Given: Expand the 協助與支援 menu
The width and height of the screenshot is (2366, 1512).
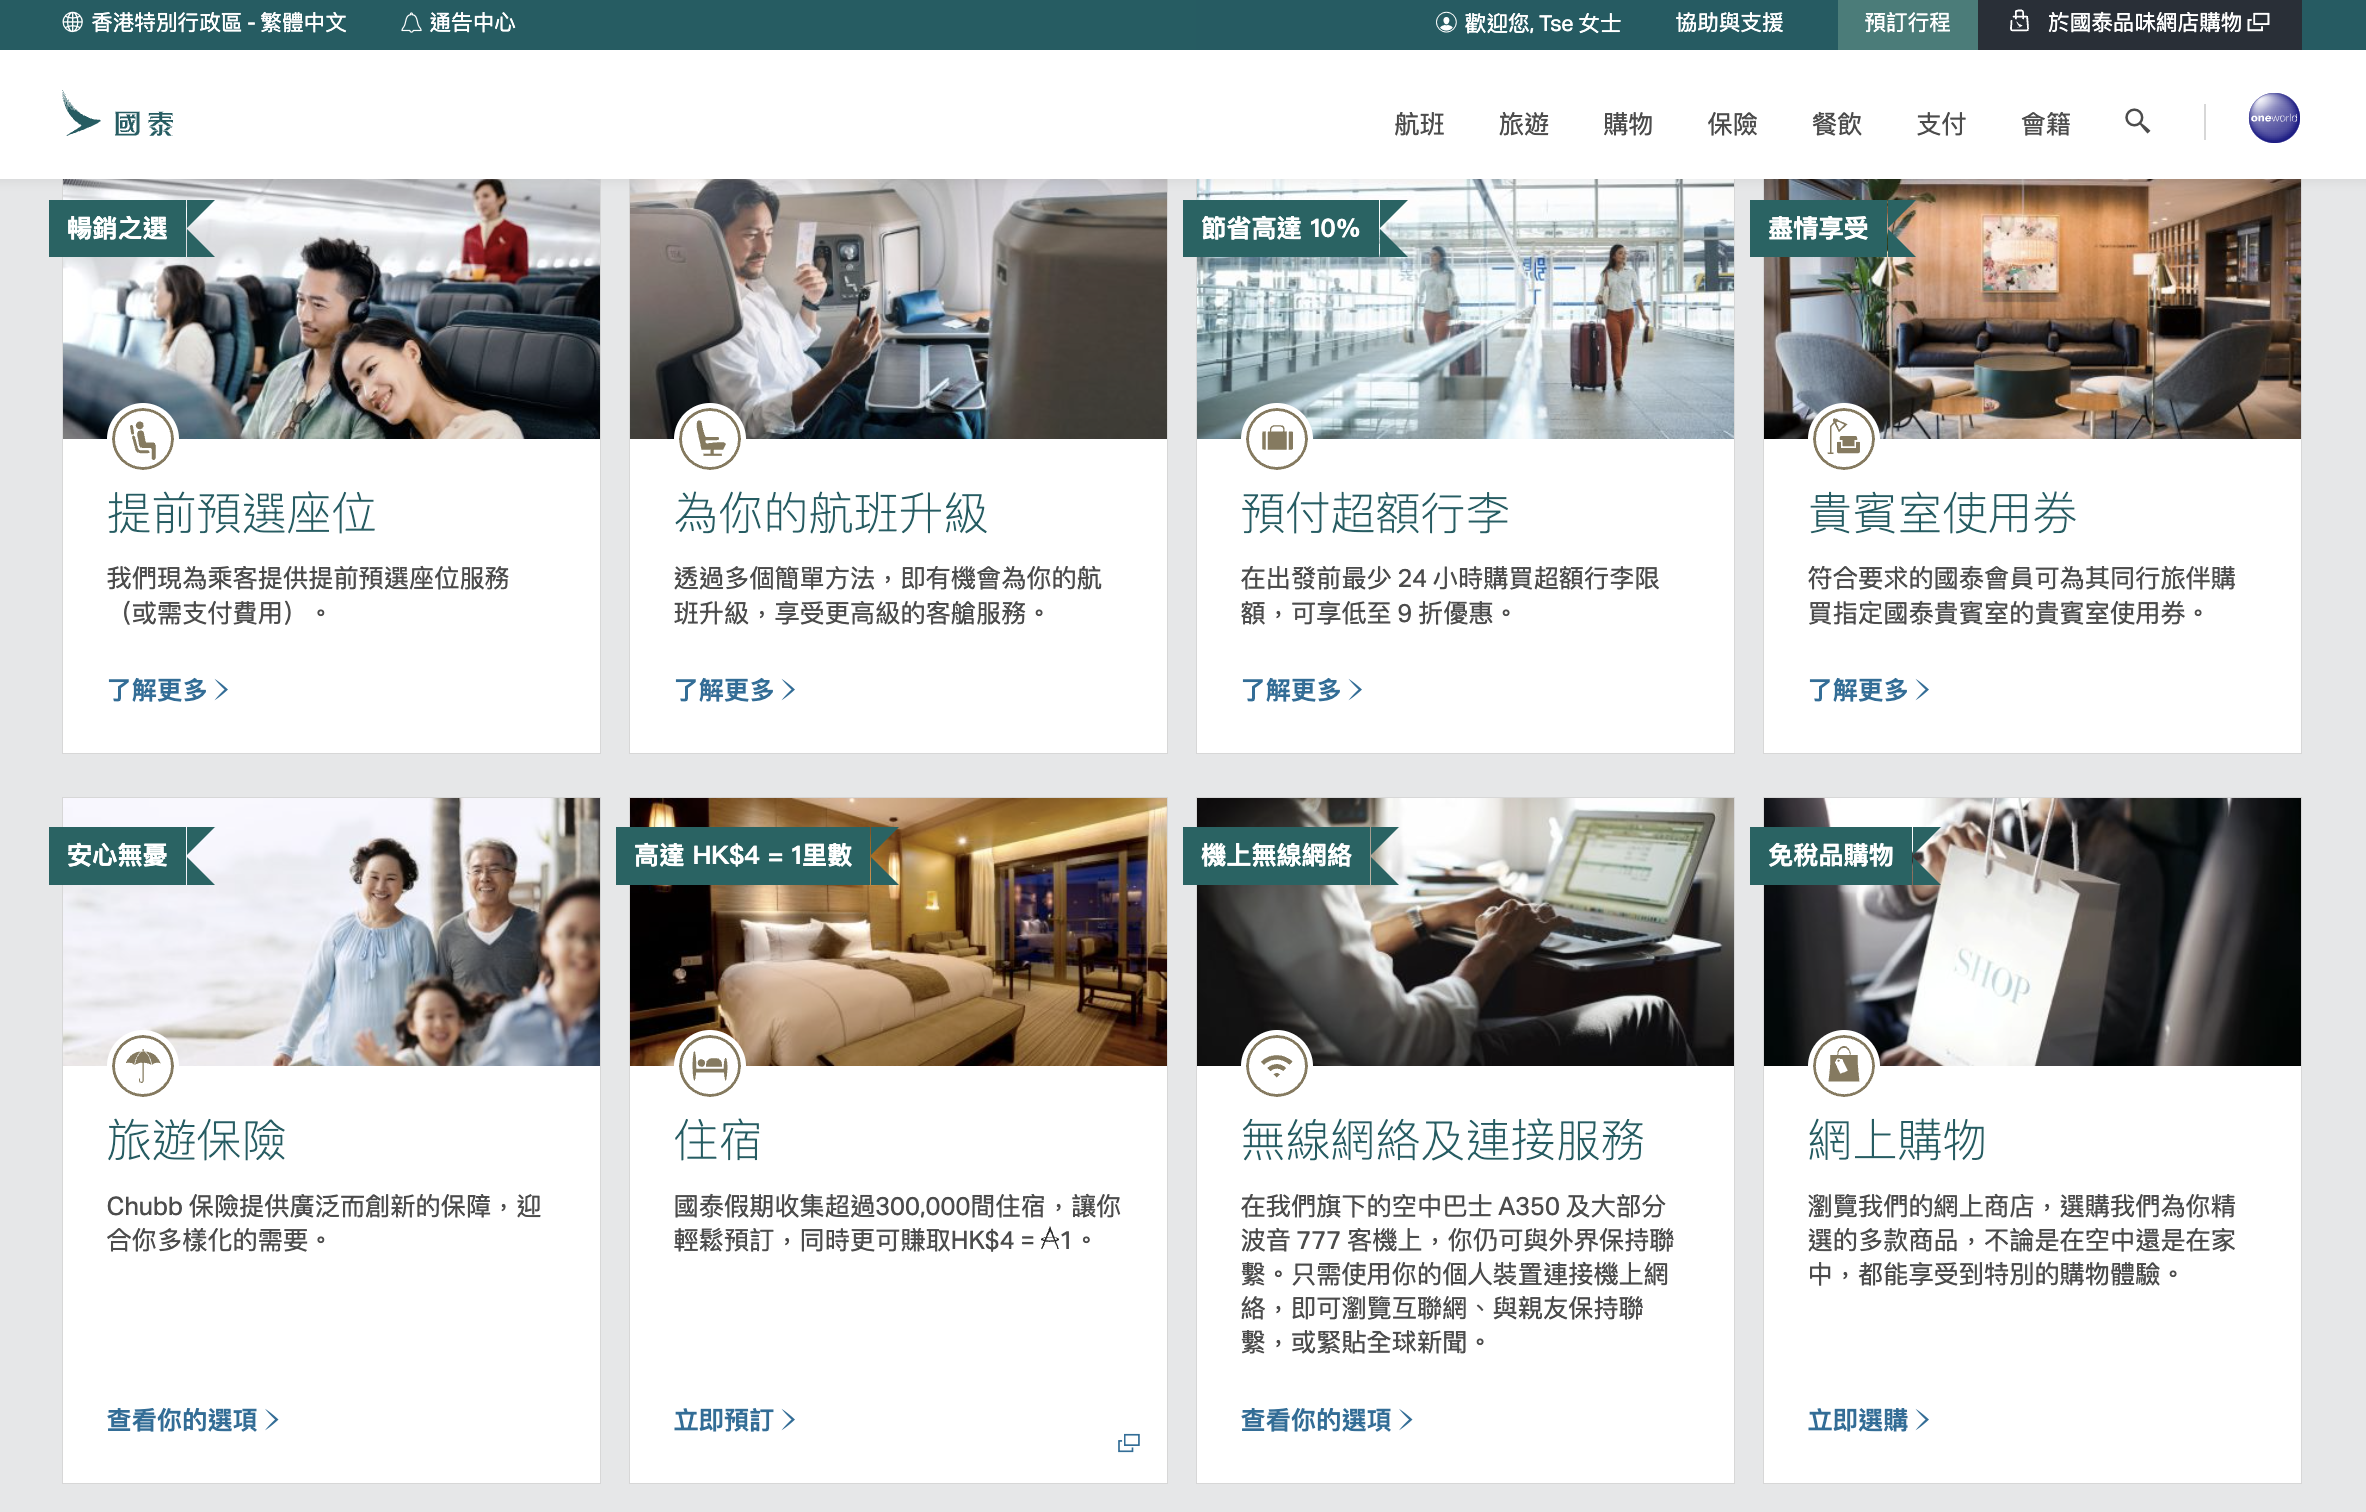Looking at the screenshot, I should (1729, 23).
